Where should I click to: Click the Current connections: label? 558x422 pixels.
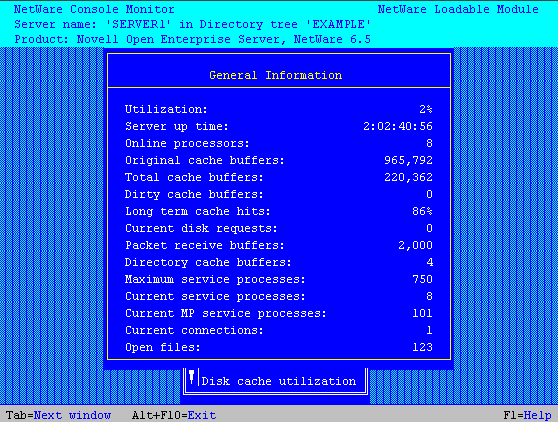pos(194,331)
